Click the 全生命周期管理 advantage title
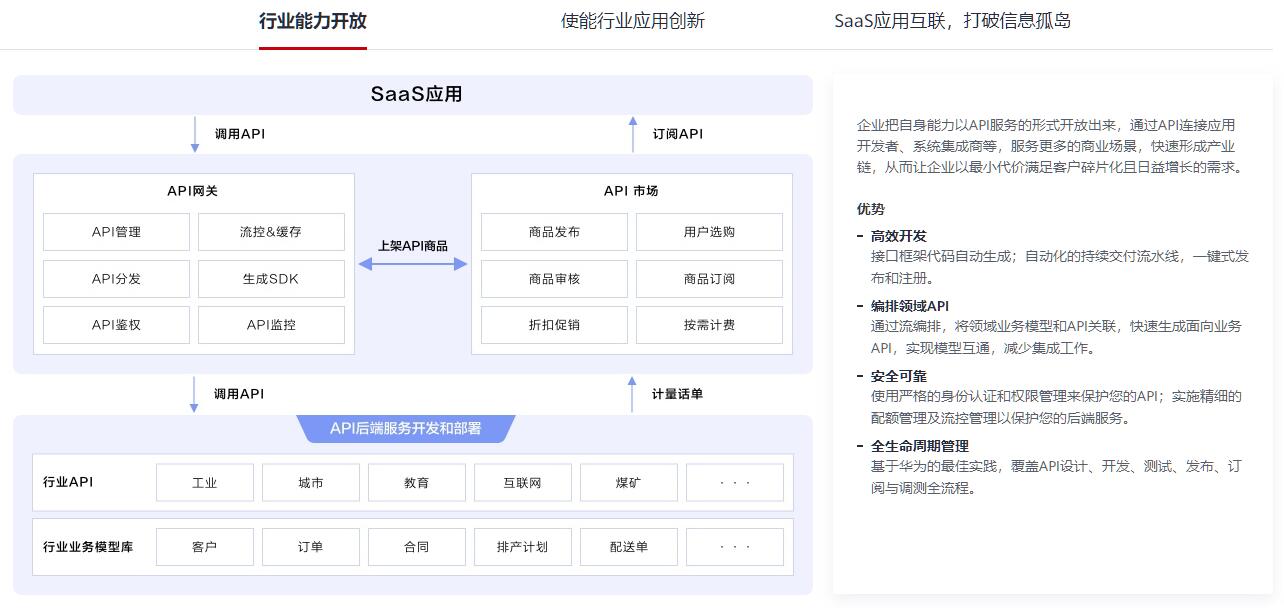The width and height of the screenshot is (1284, 608). 920,446
